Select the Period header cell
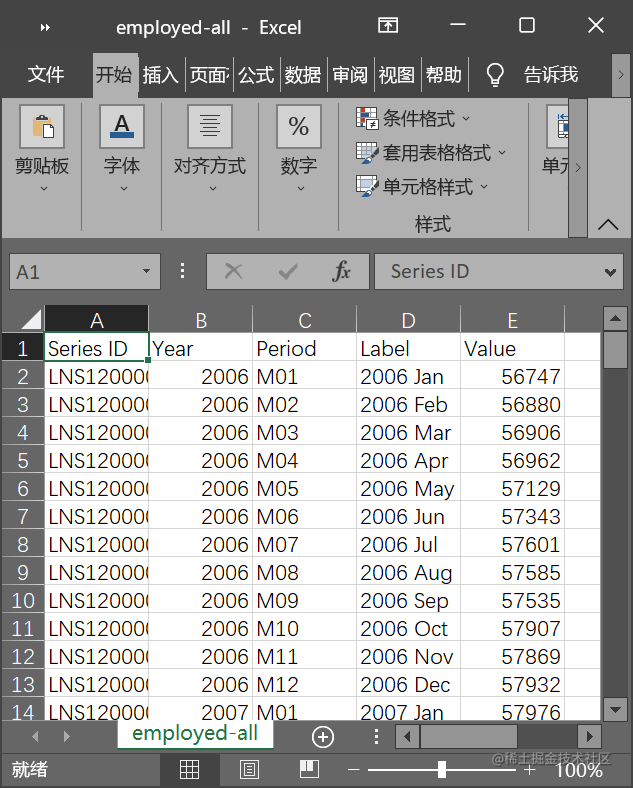This screenshot has width=633, height=788. pyautogui.click(x=304, y=348)
